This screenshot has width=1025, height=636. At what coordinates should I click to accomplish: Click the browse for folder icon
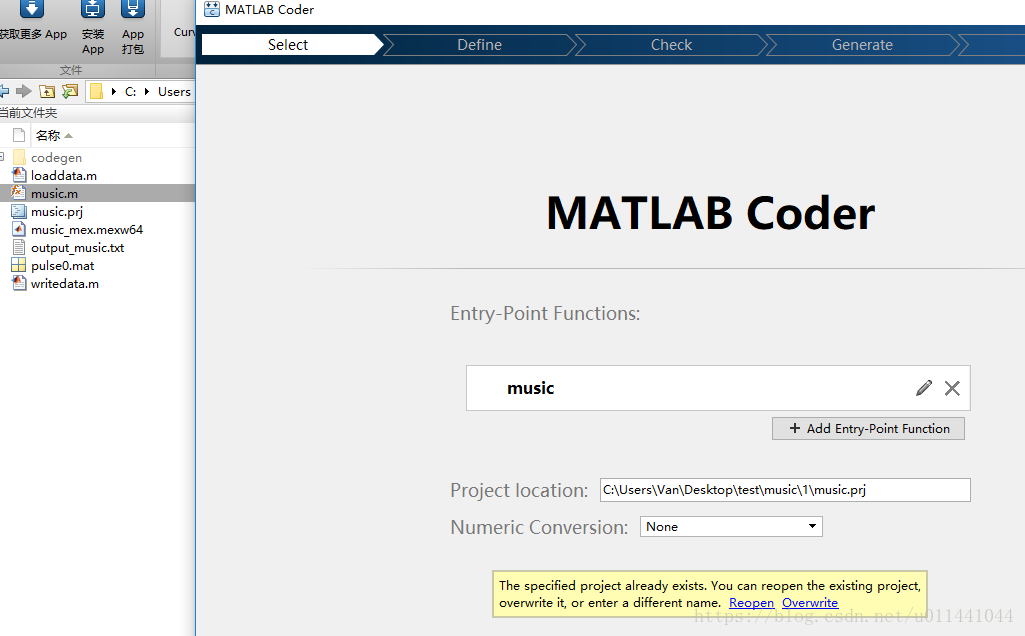tap(70, 92)
